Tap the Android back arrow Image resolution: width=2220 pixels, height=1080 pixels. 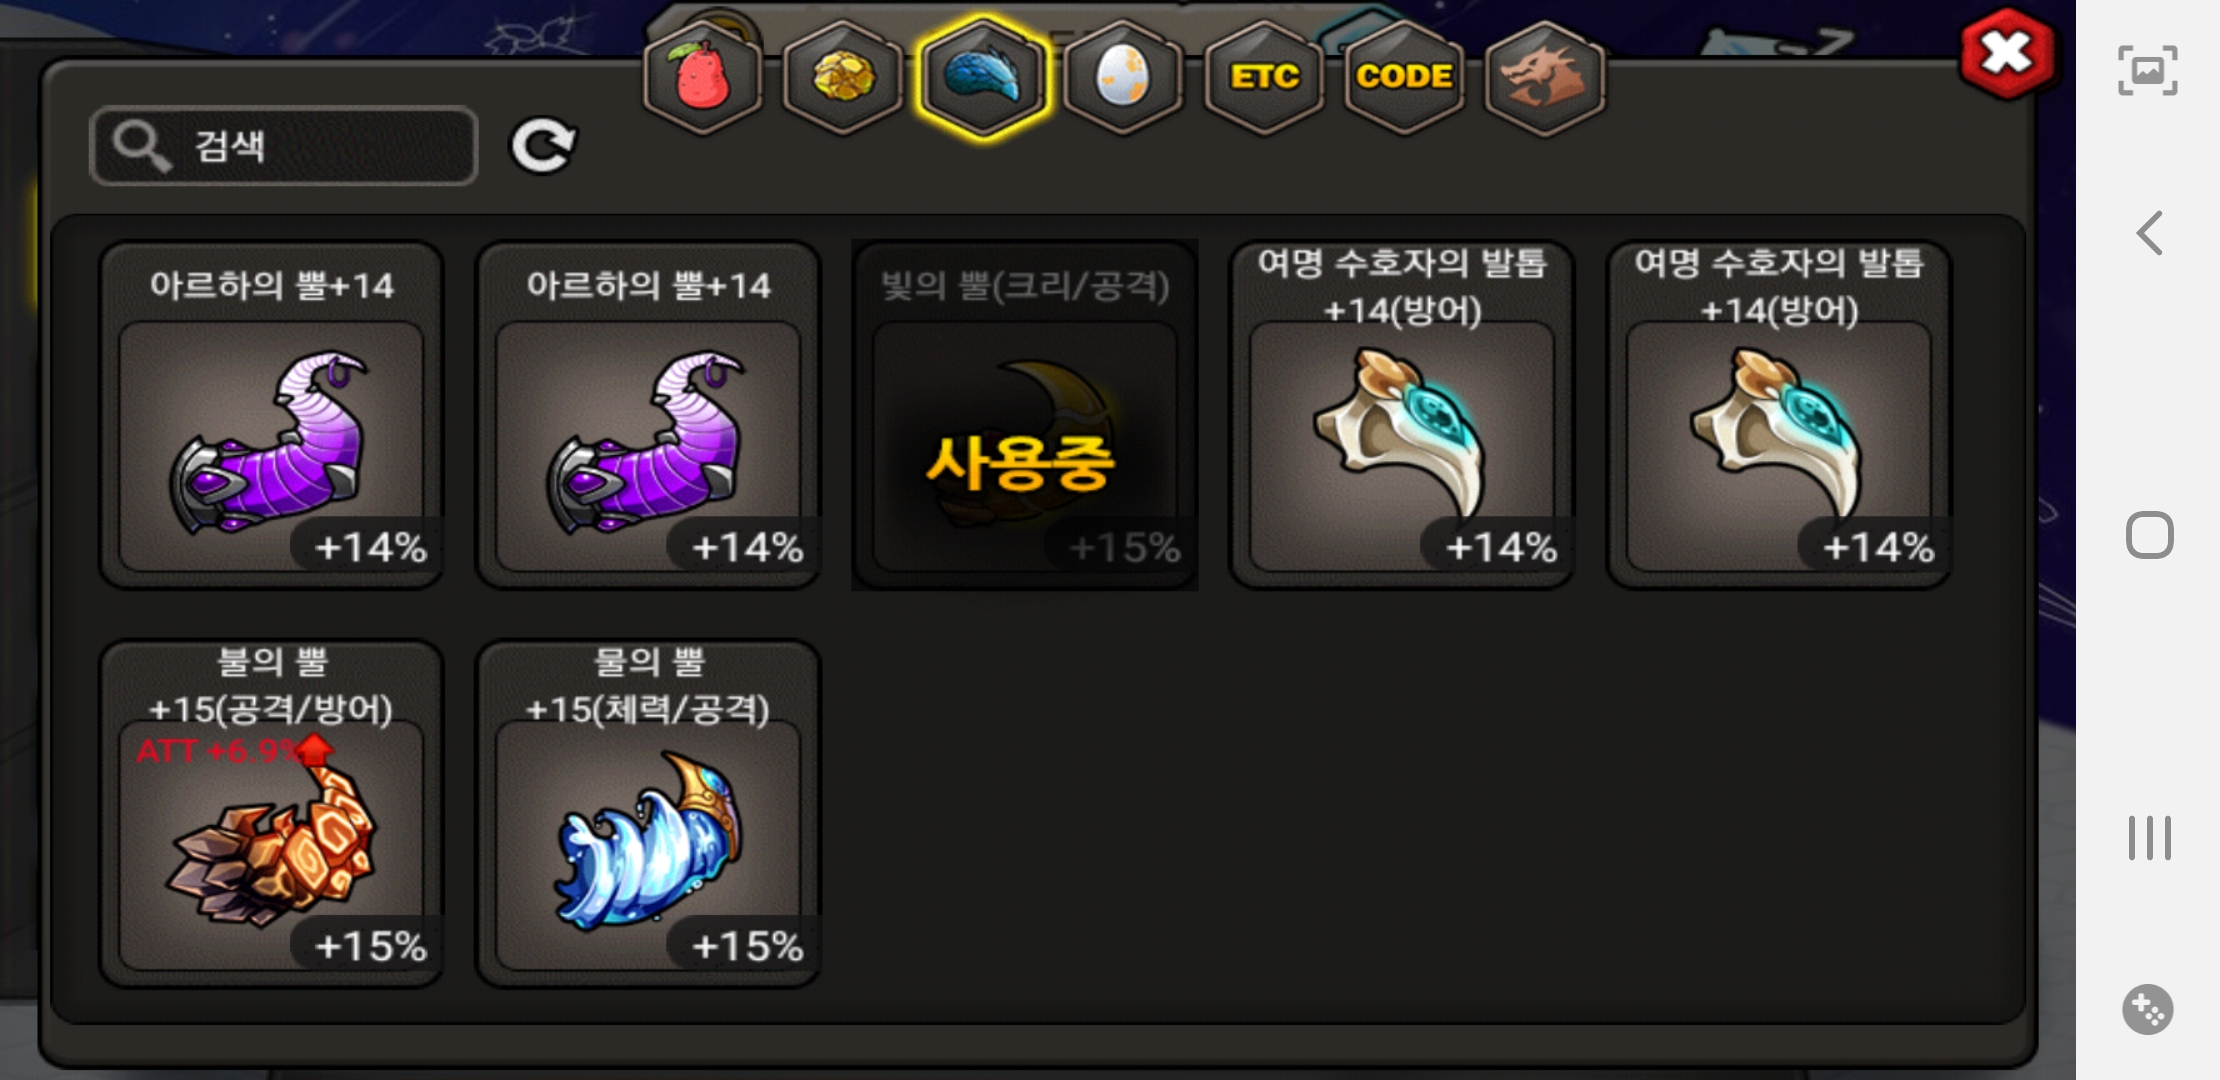click(x=2149, y=233)
